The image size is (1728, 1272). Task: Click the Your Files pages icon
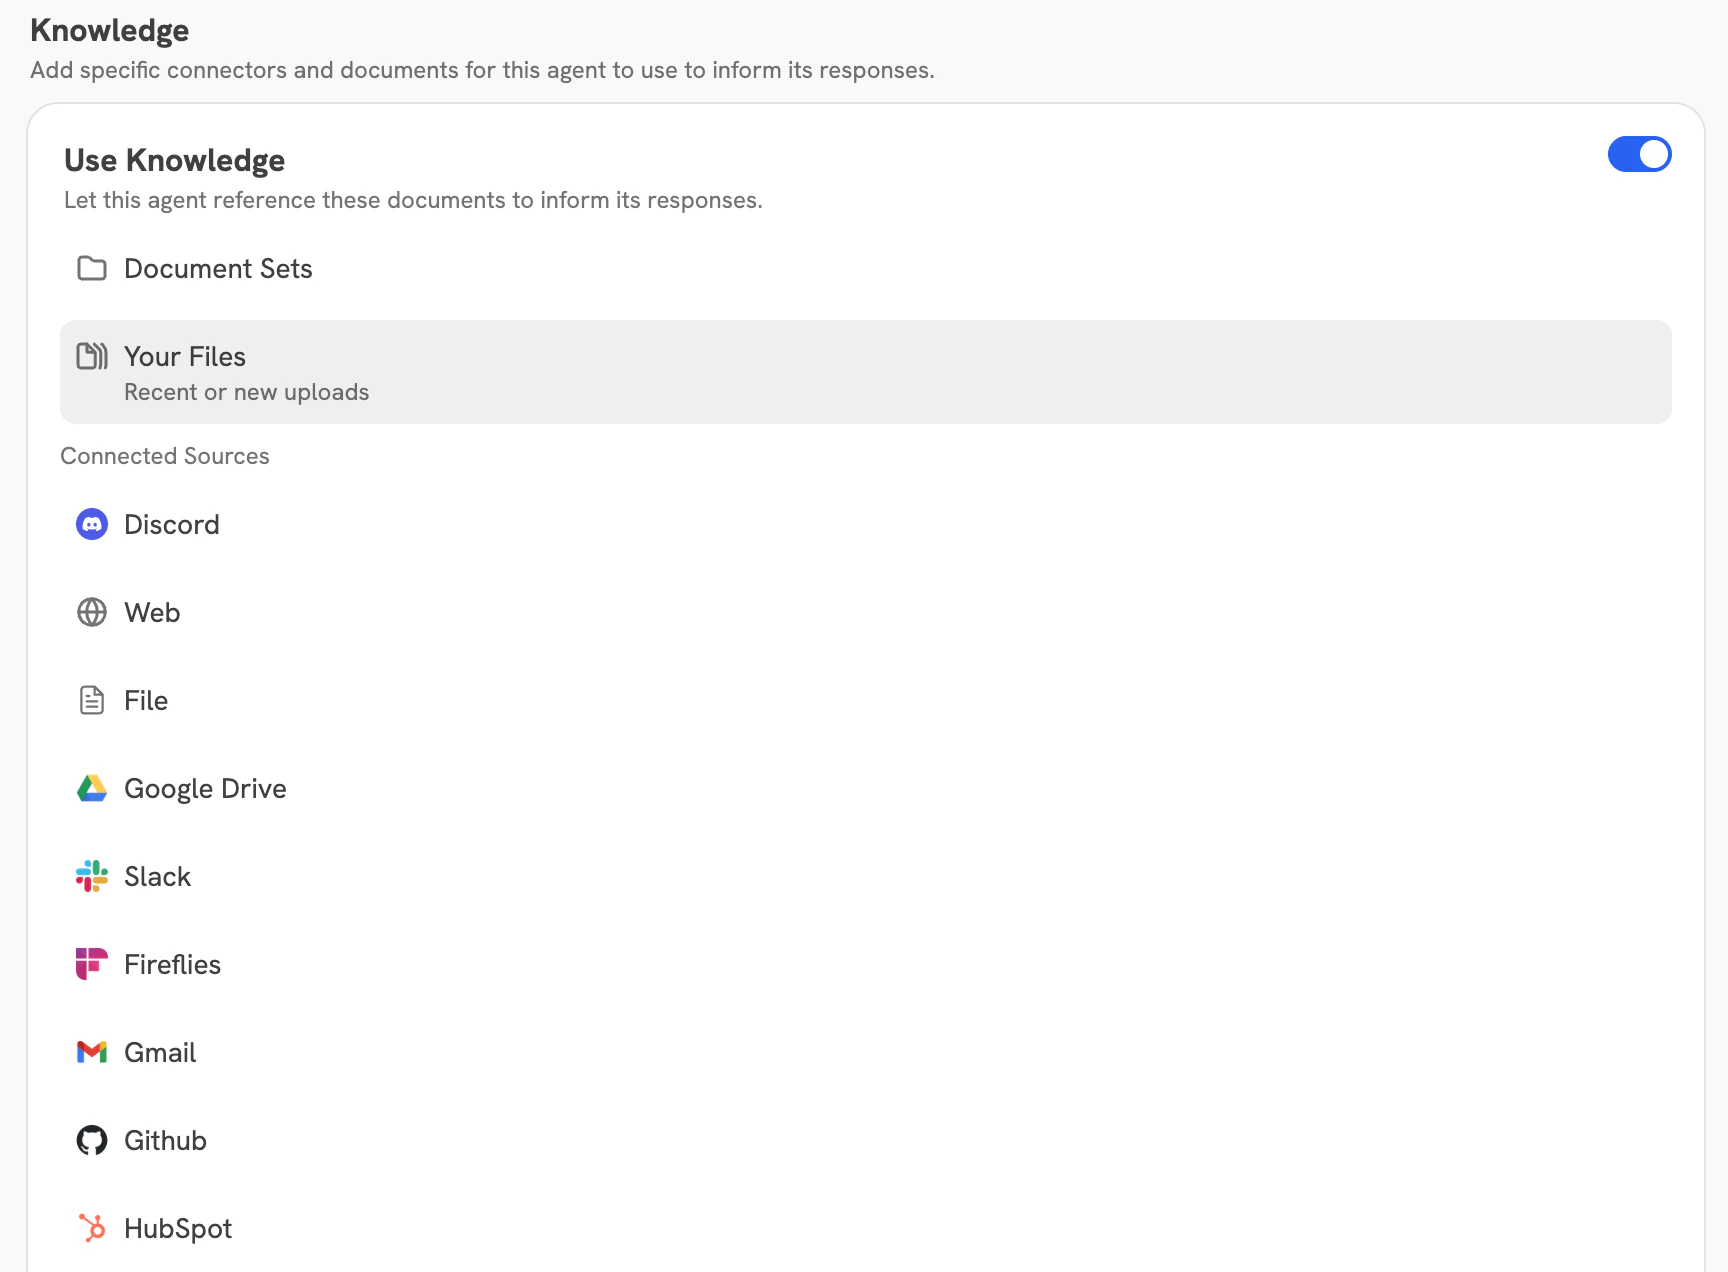(x=91, y=356)
